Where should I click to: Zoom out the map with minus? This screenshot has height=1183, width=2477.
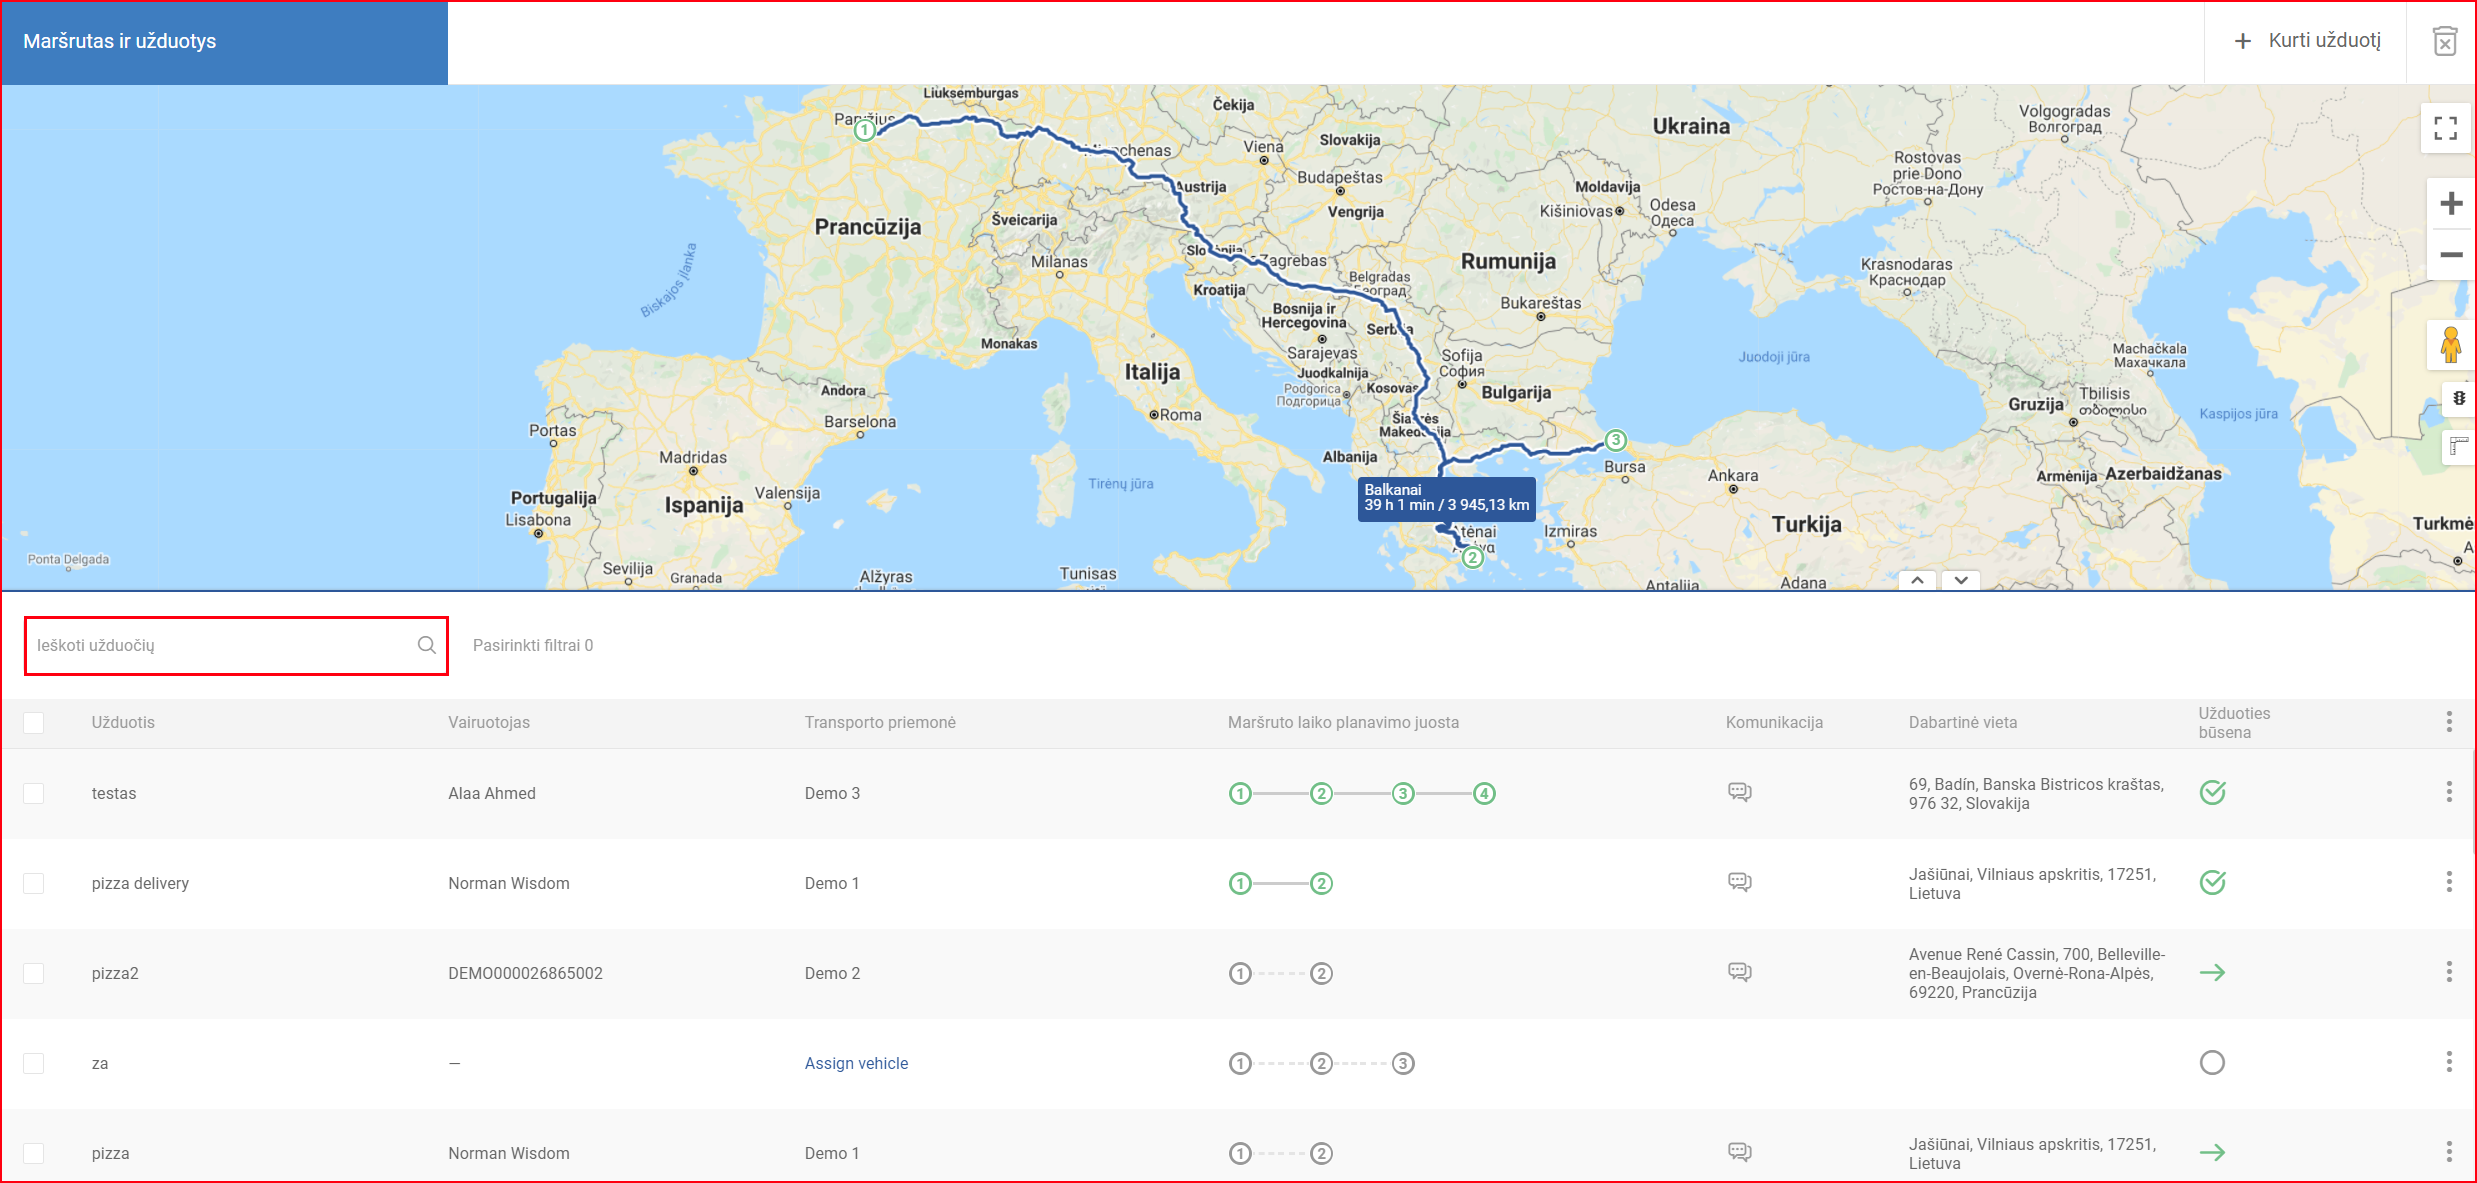point(2451,255)
